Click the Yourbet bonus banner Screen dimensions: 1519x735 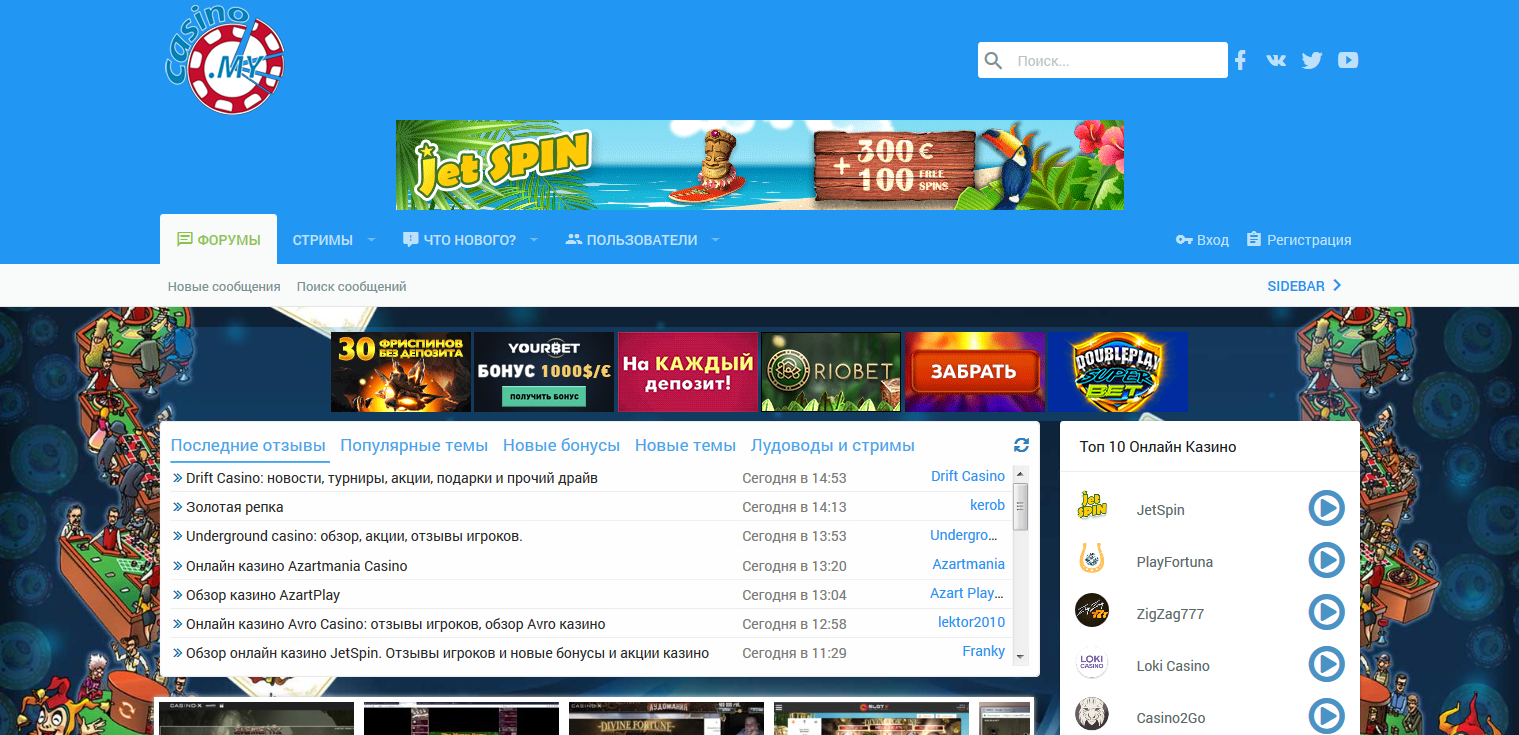544,372
